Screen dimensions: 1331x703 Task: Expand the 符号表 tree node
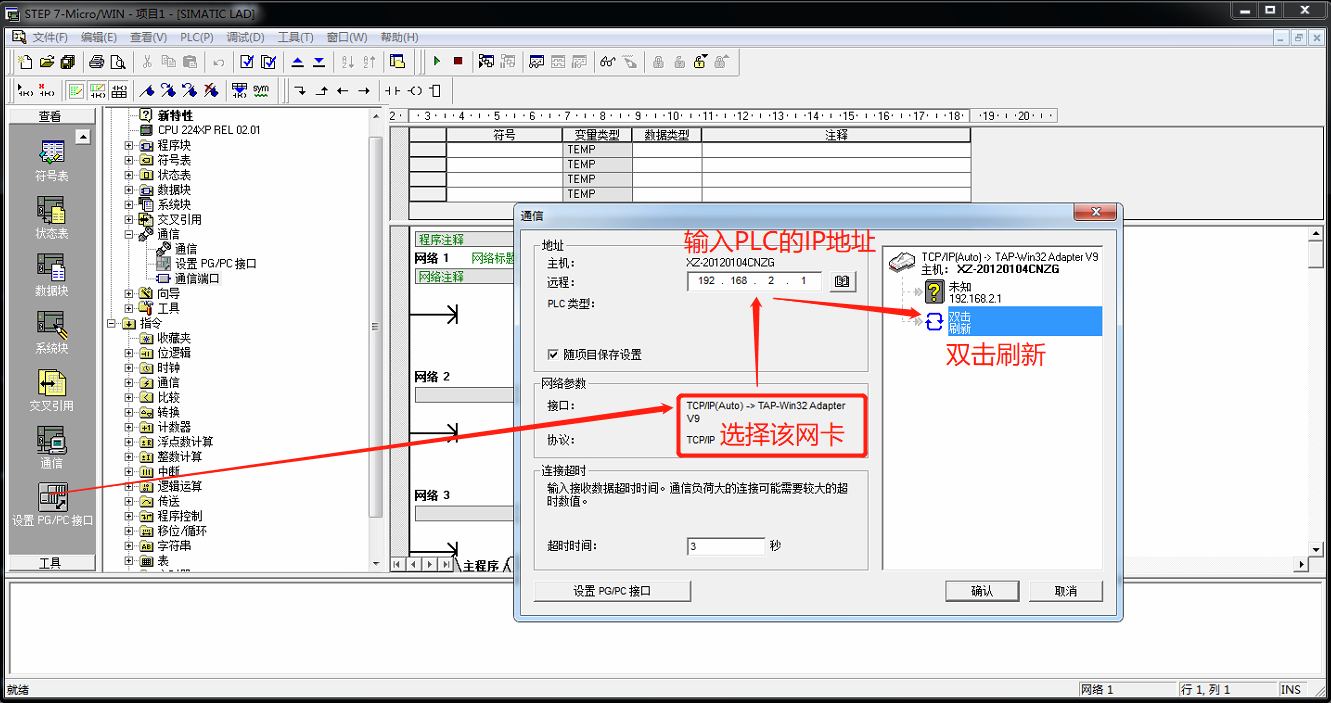129,160
